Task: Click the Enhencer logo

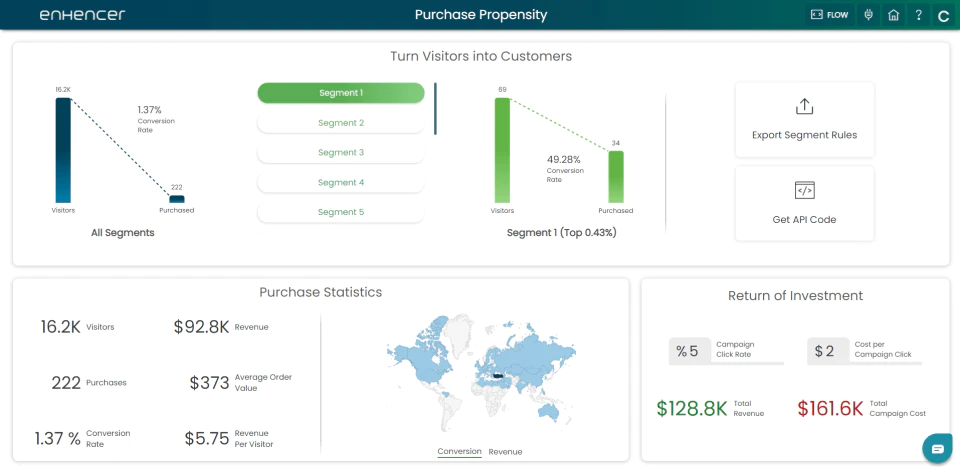Action: [x=82, y=15]
